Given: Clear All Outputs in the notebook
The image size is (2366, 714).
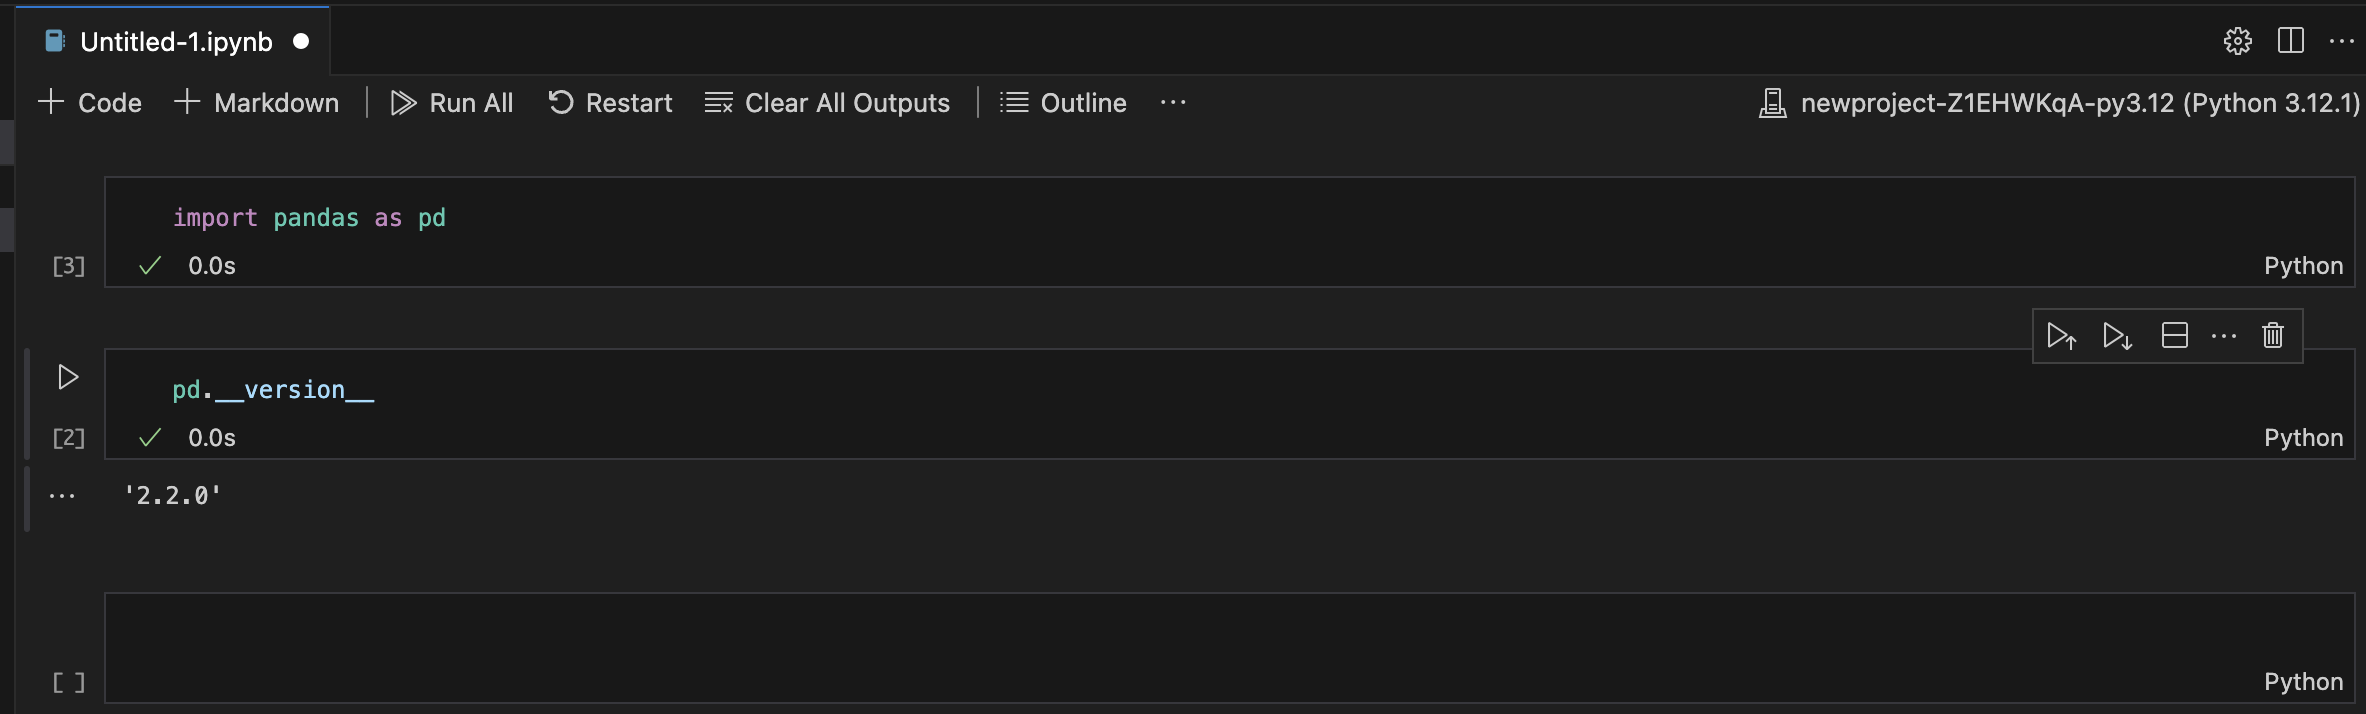Looking at the screenshot, I should click(x=827, y=102).
